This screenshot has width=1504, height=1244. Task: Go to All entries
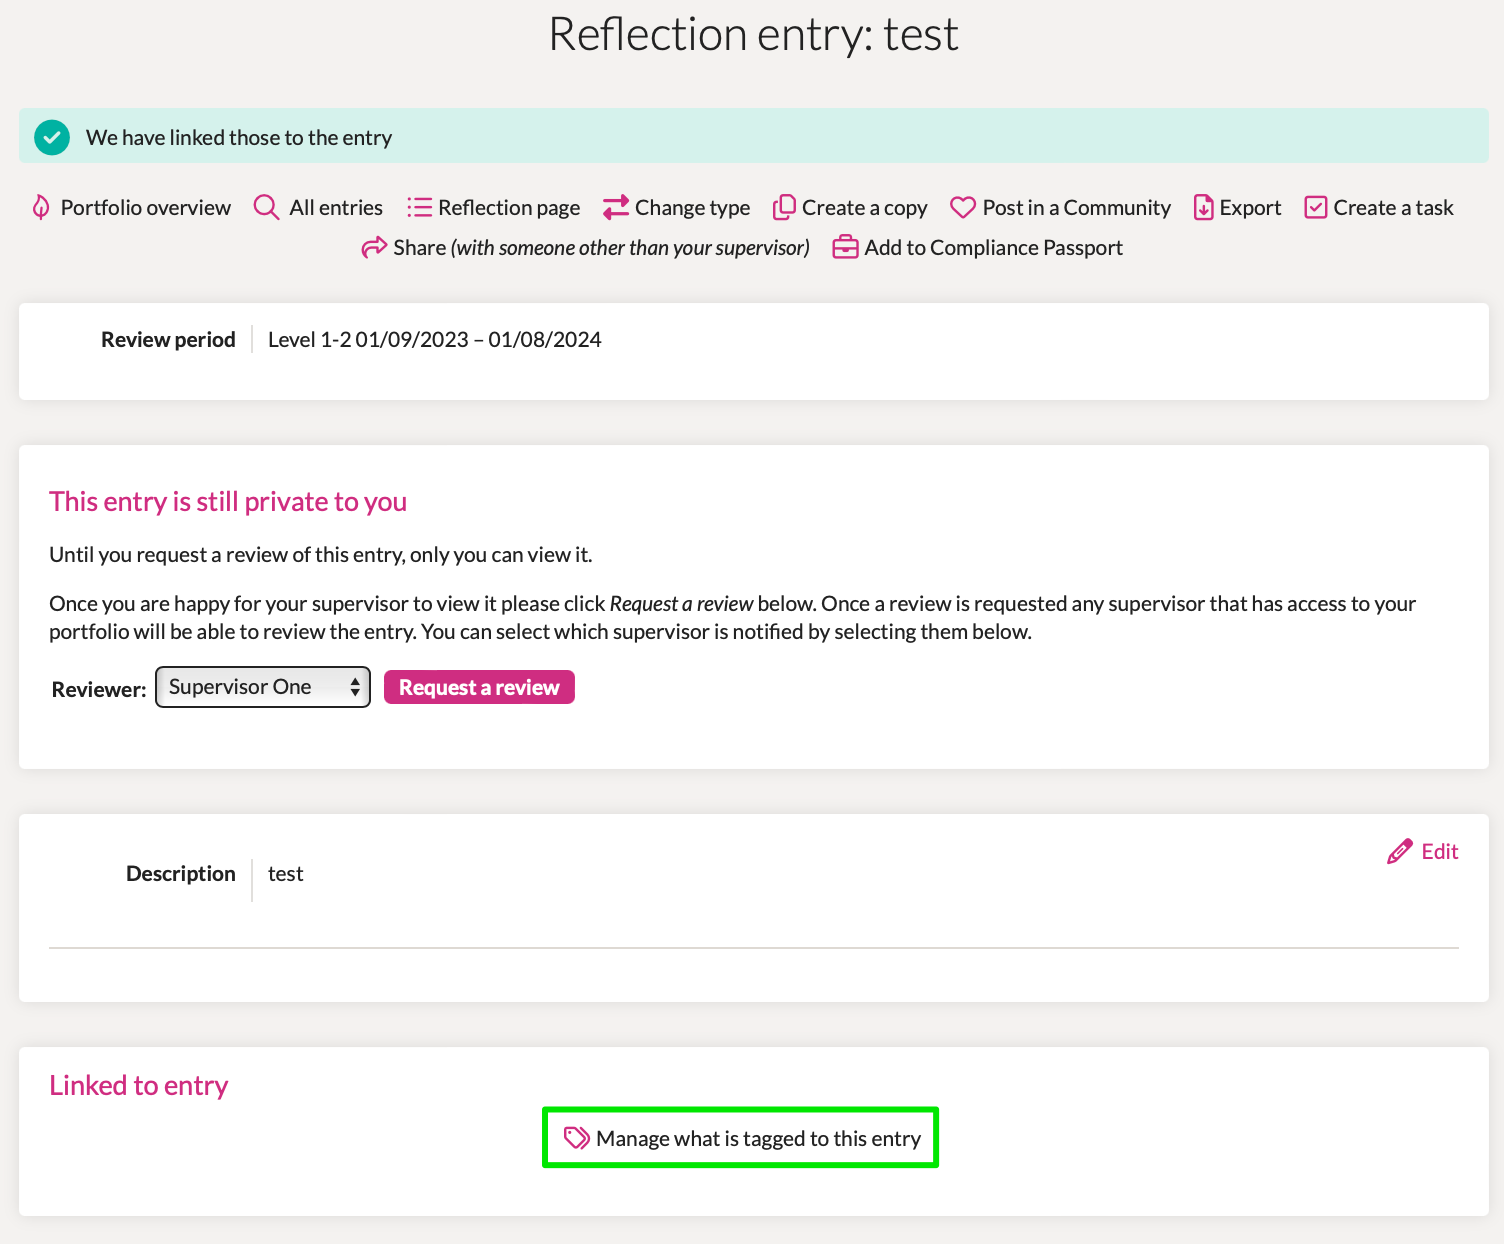(x=336, y=207)
